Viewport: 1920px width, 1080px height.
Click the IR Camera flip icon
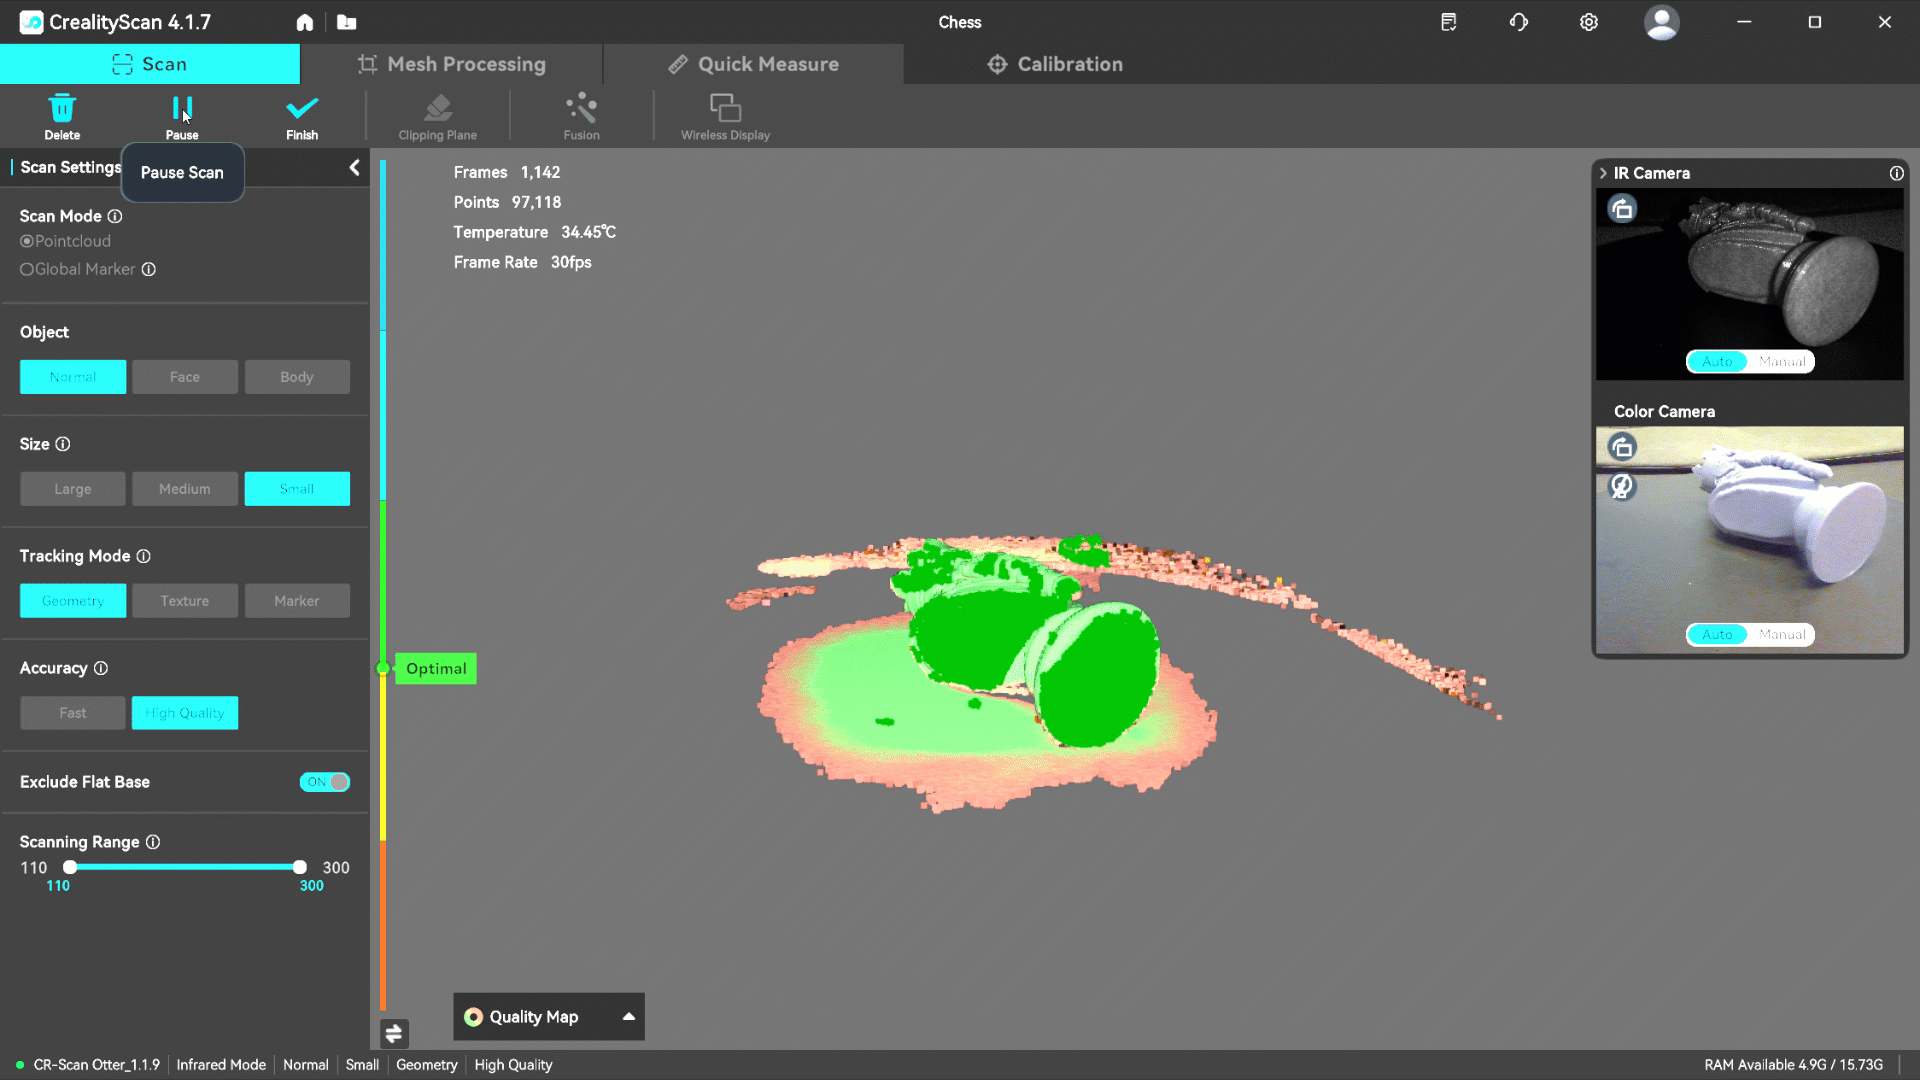coord(1622,209)
